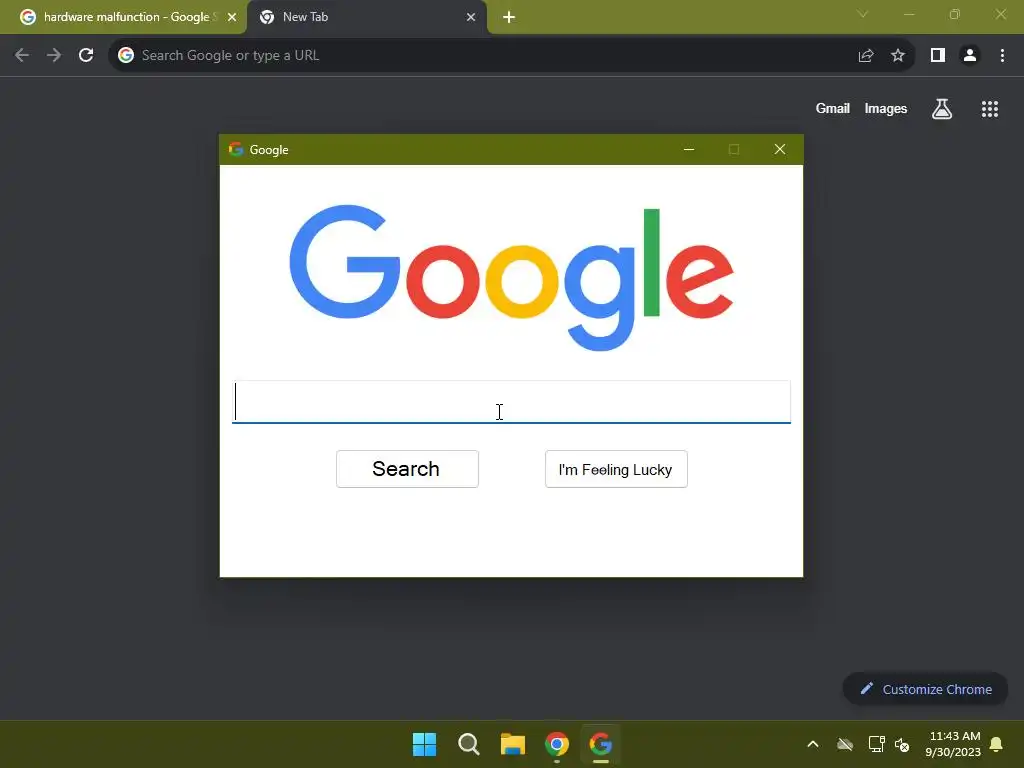This screenshot has width=1024, height=768.
Task: Bookmark this tab with the star icon
Action: click(x=898, y=56)
